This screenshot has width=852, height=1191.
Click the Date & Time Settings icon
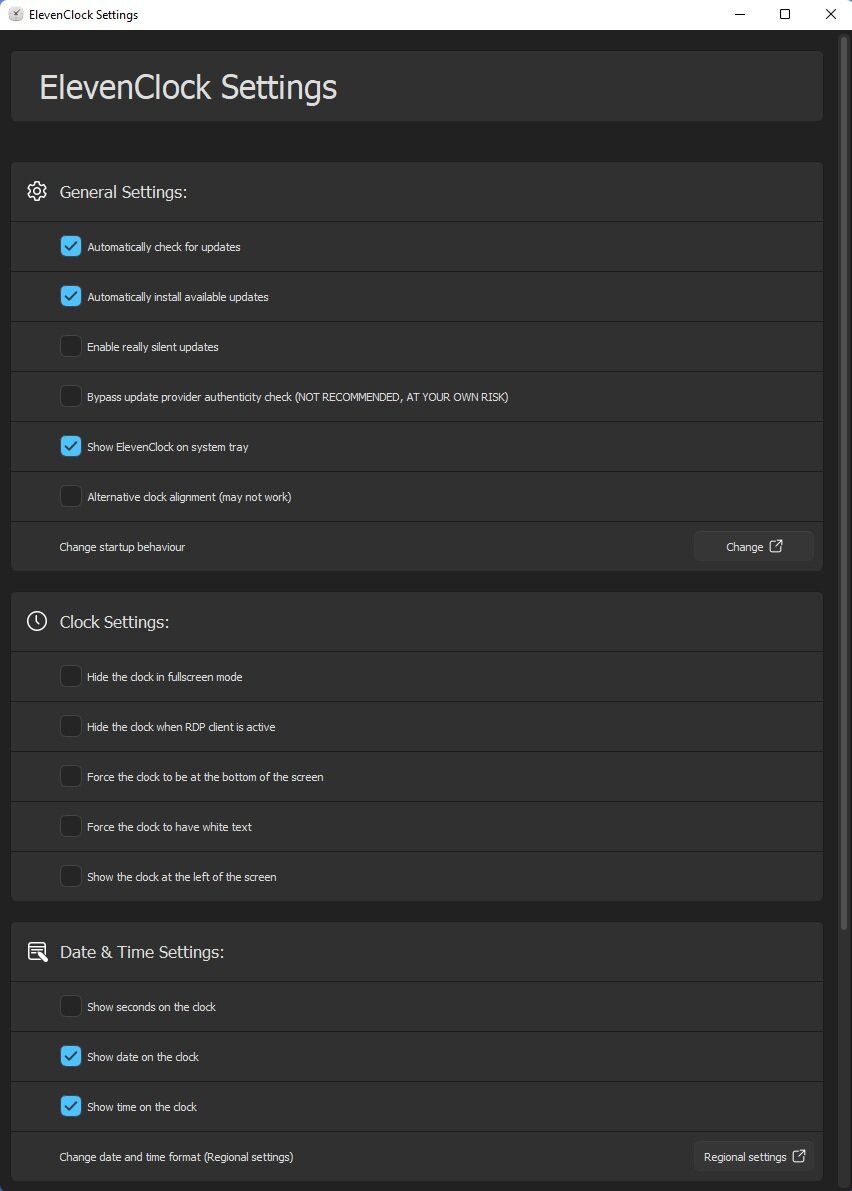pyautogui.click(x=37, y=951)
